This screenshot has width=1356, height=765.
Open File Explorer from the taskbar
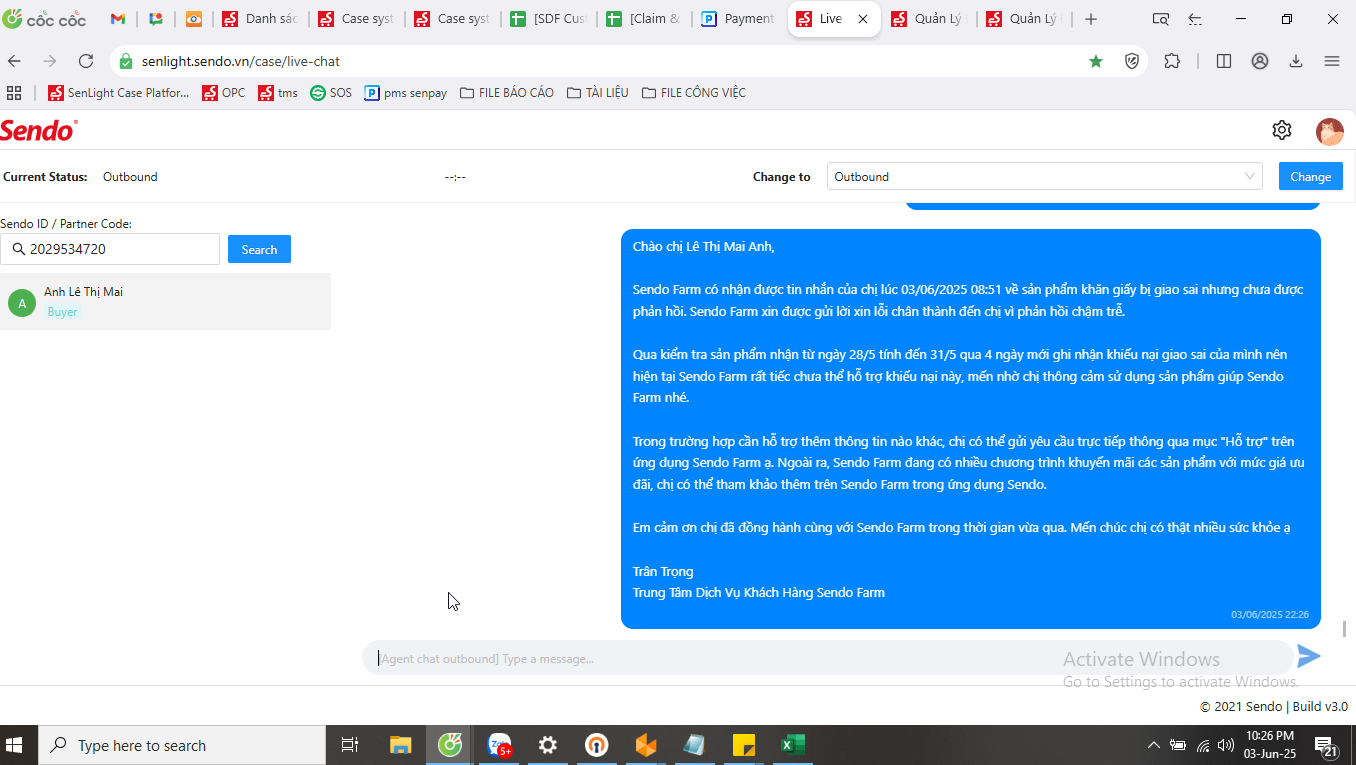tap(401, 745)
